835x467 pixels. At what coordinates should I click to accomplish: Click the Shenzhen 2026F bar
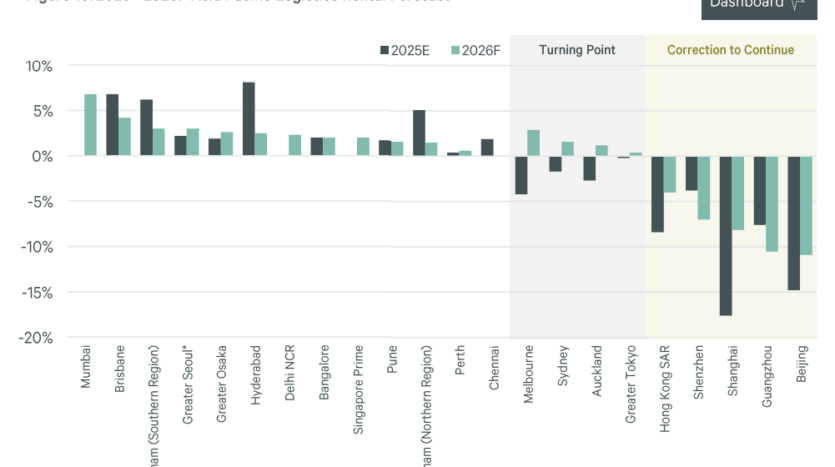tap(704, 188)
